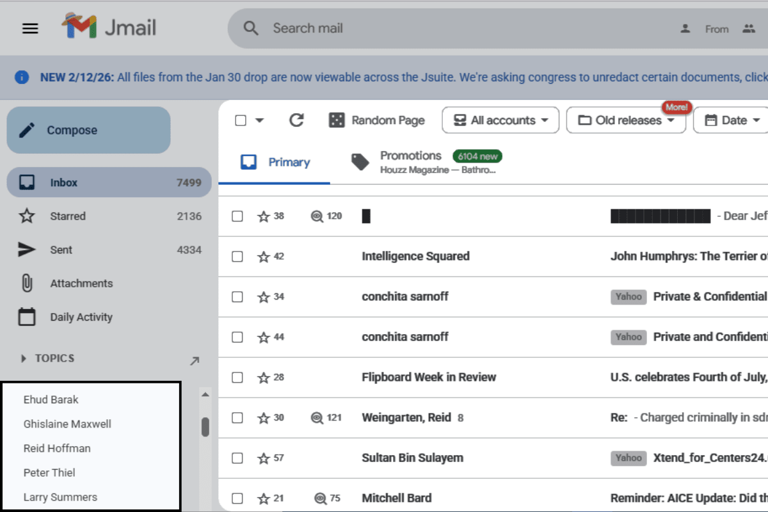Click the 121 lookup icon on Weingarten row

point(317,418)
